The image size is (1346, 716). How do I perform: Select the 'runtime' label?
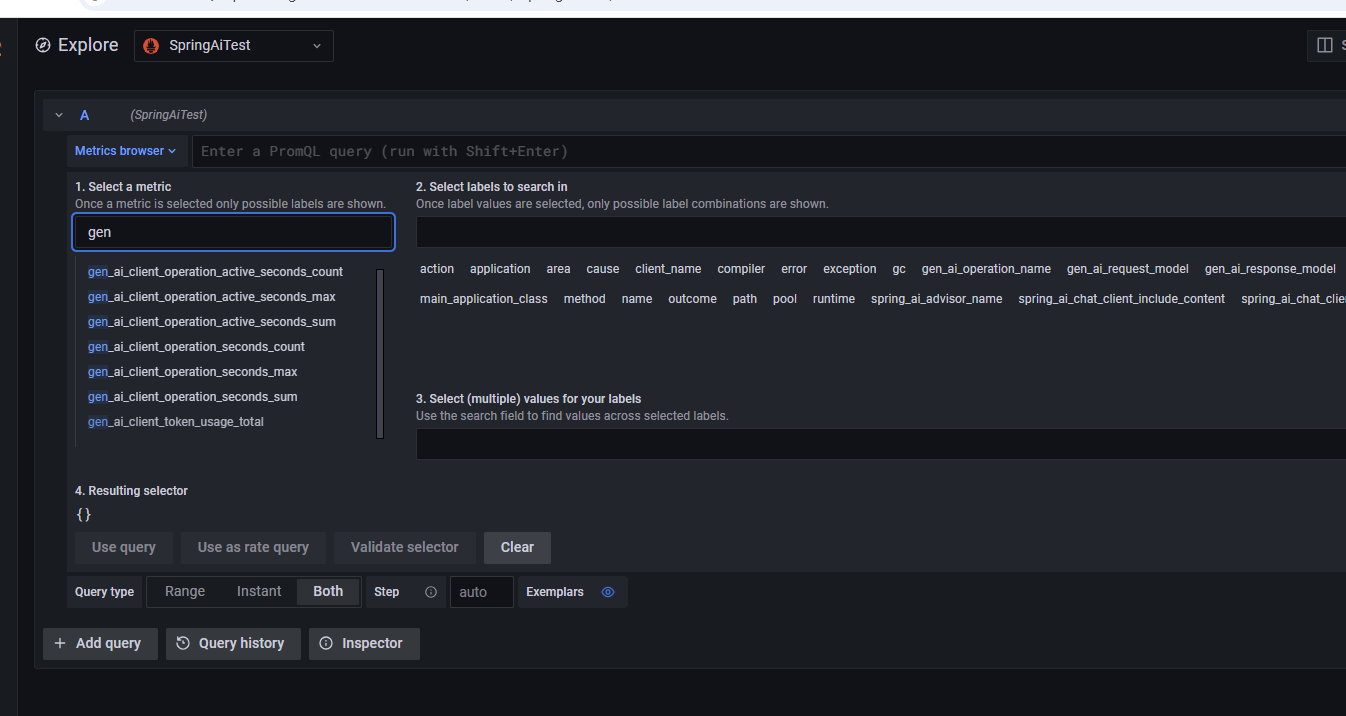click(x=834, y=299)
